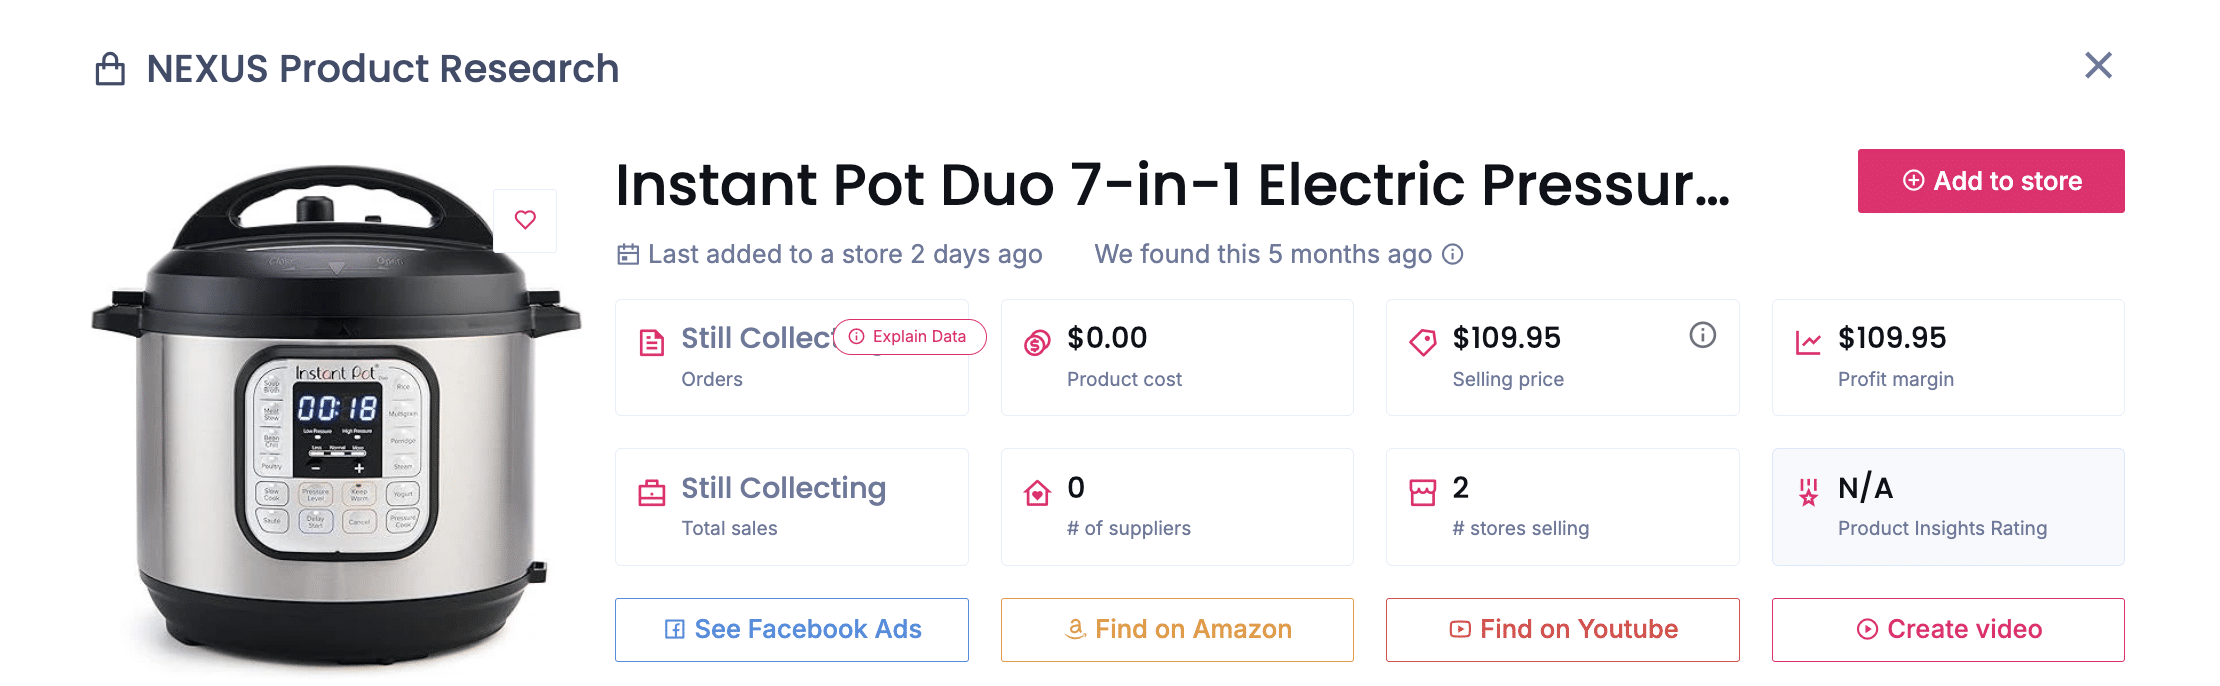Click the Orders document icon
The height and width of the screenshot is (686, 2220).
point(651,340)
